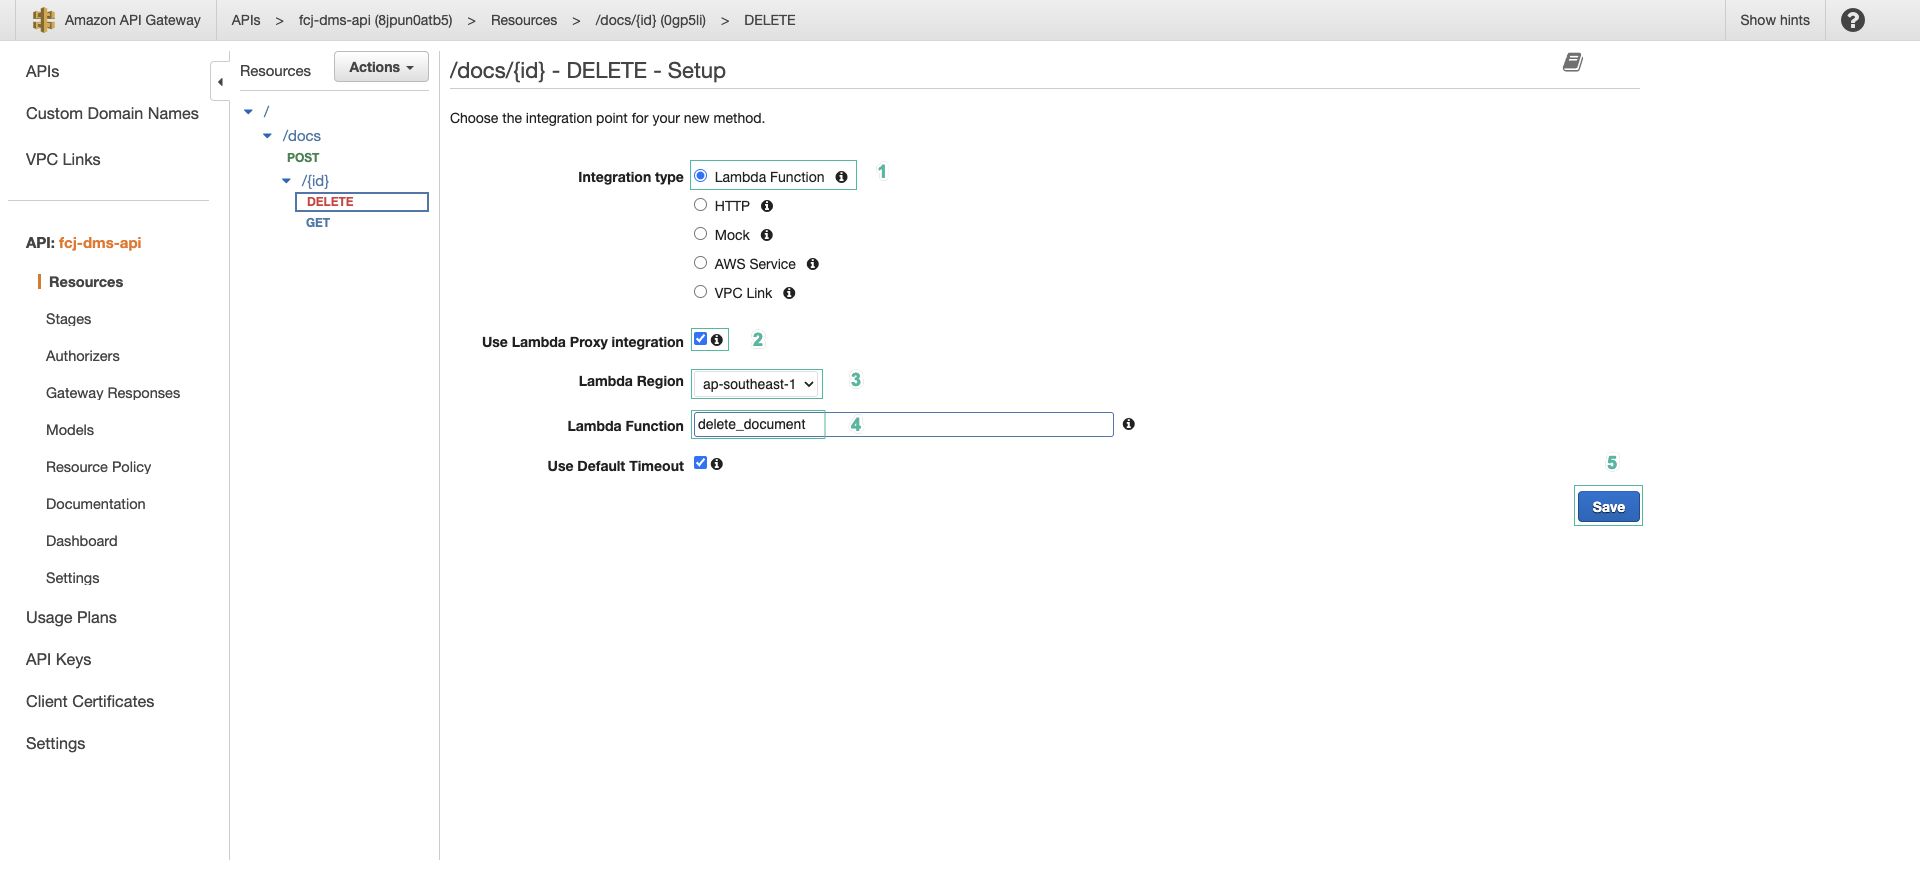Open Resources breadcrumb link

[x=524, y=20]
